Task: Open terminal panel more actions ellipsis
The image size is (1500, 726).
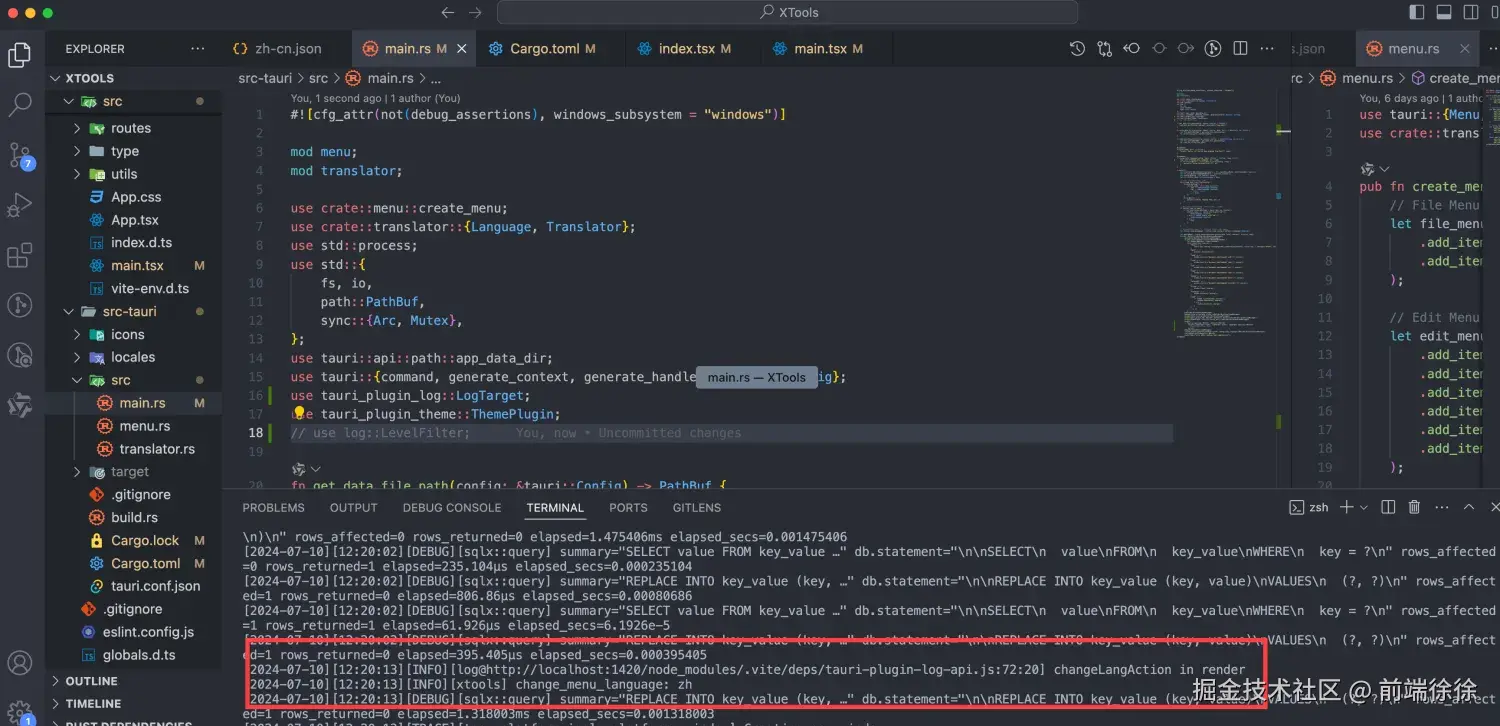Action: point(1442,507)
